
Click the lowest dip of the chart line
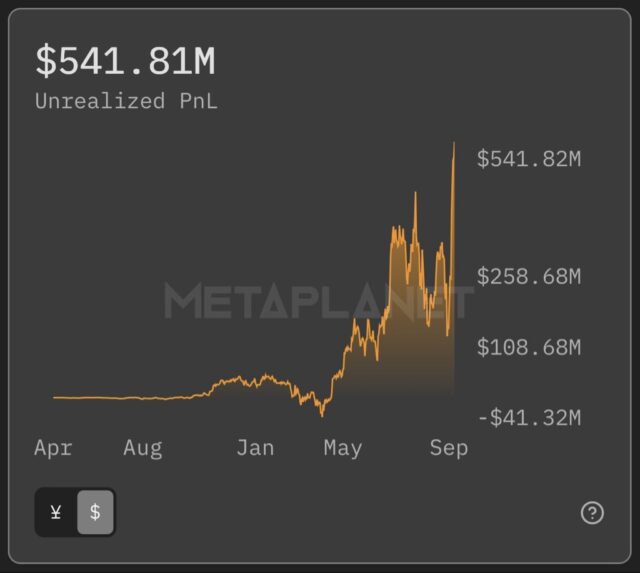322,414
